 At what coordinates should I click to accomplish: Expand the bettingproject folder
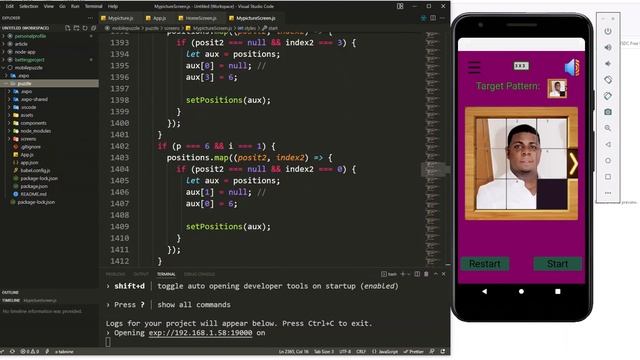(x=29, y=60)
